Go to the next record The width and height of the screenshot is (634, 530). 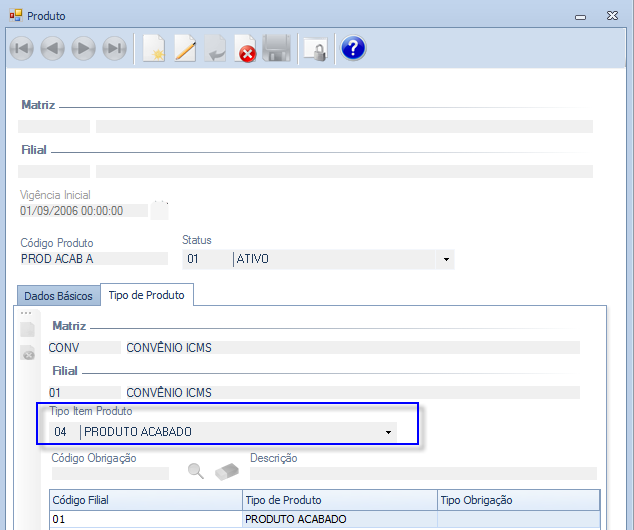pos(84,49)
